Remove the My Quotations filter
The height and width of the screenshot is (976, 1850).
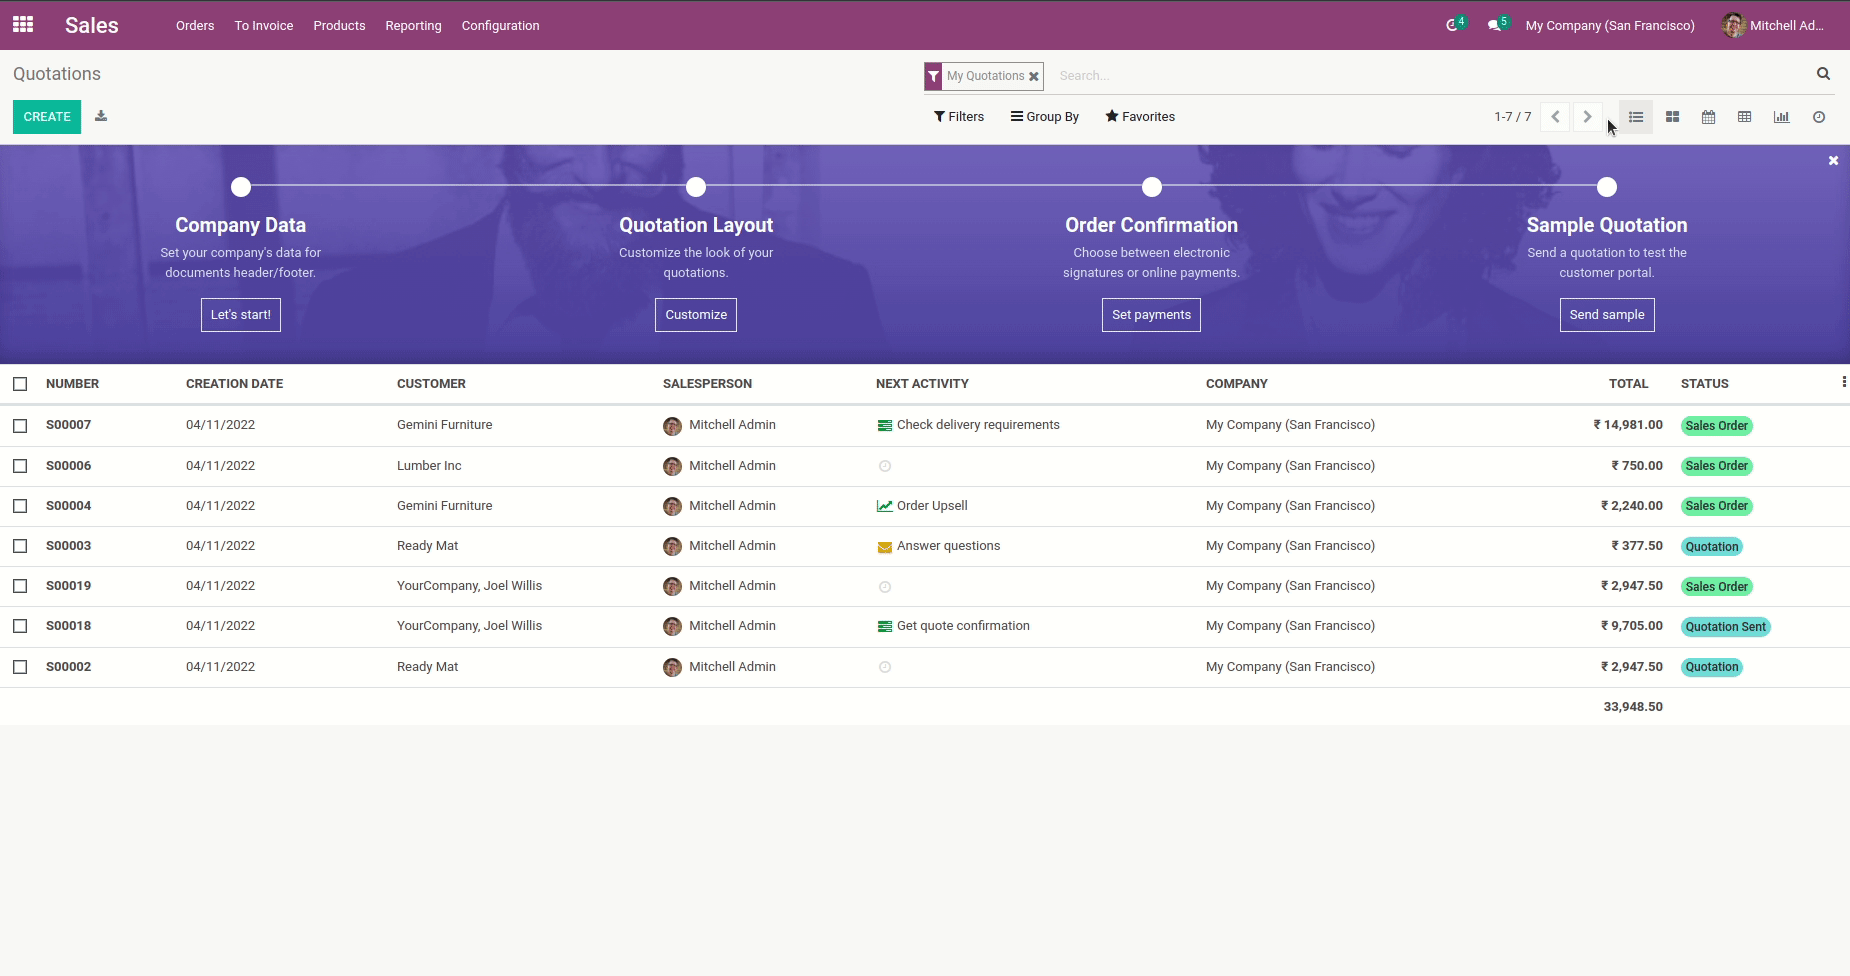[1034, 76]
